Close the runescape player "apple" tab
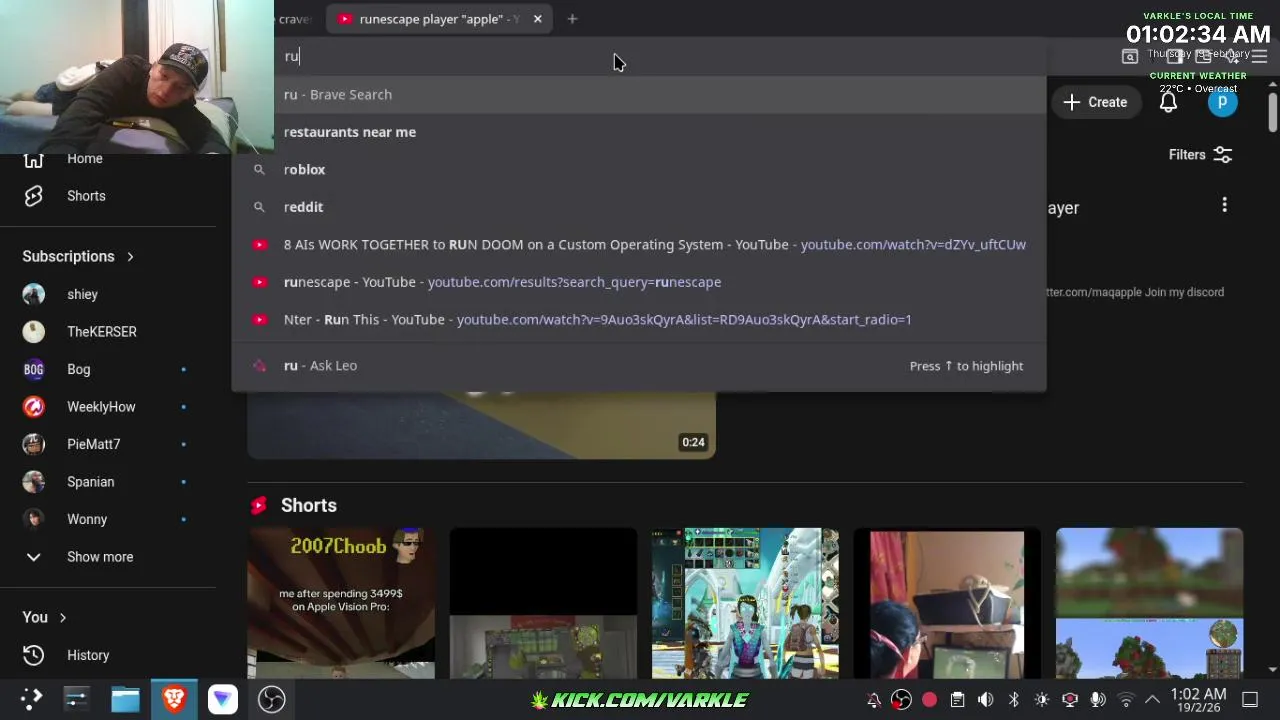This screenshot has width=1280, height=720. (x=537, y=19)
